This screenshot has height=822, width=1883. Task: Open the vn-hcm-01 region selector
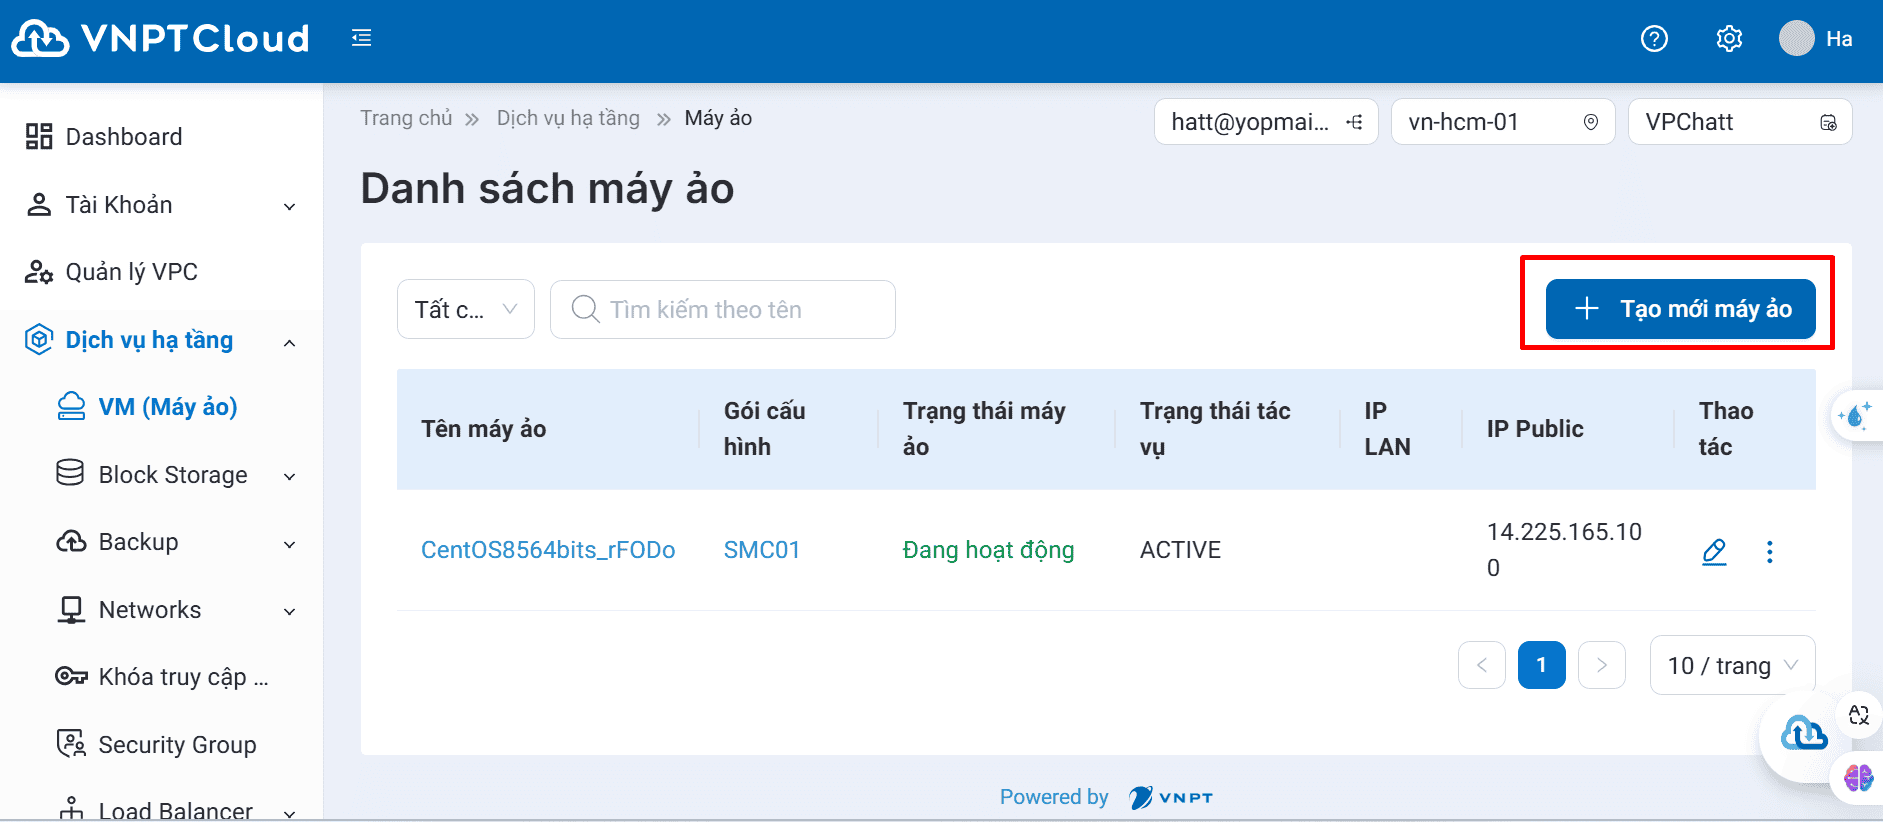pyautogui.click(x=1502, y=122)
